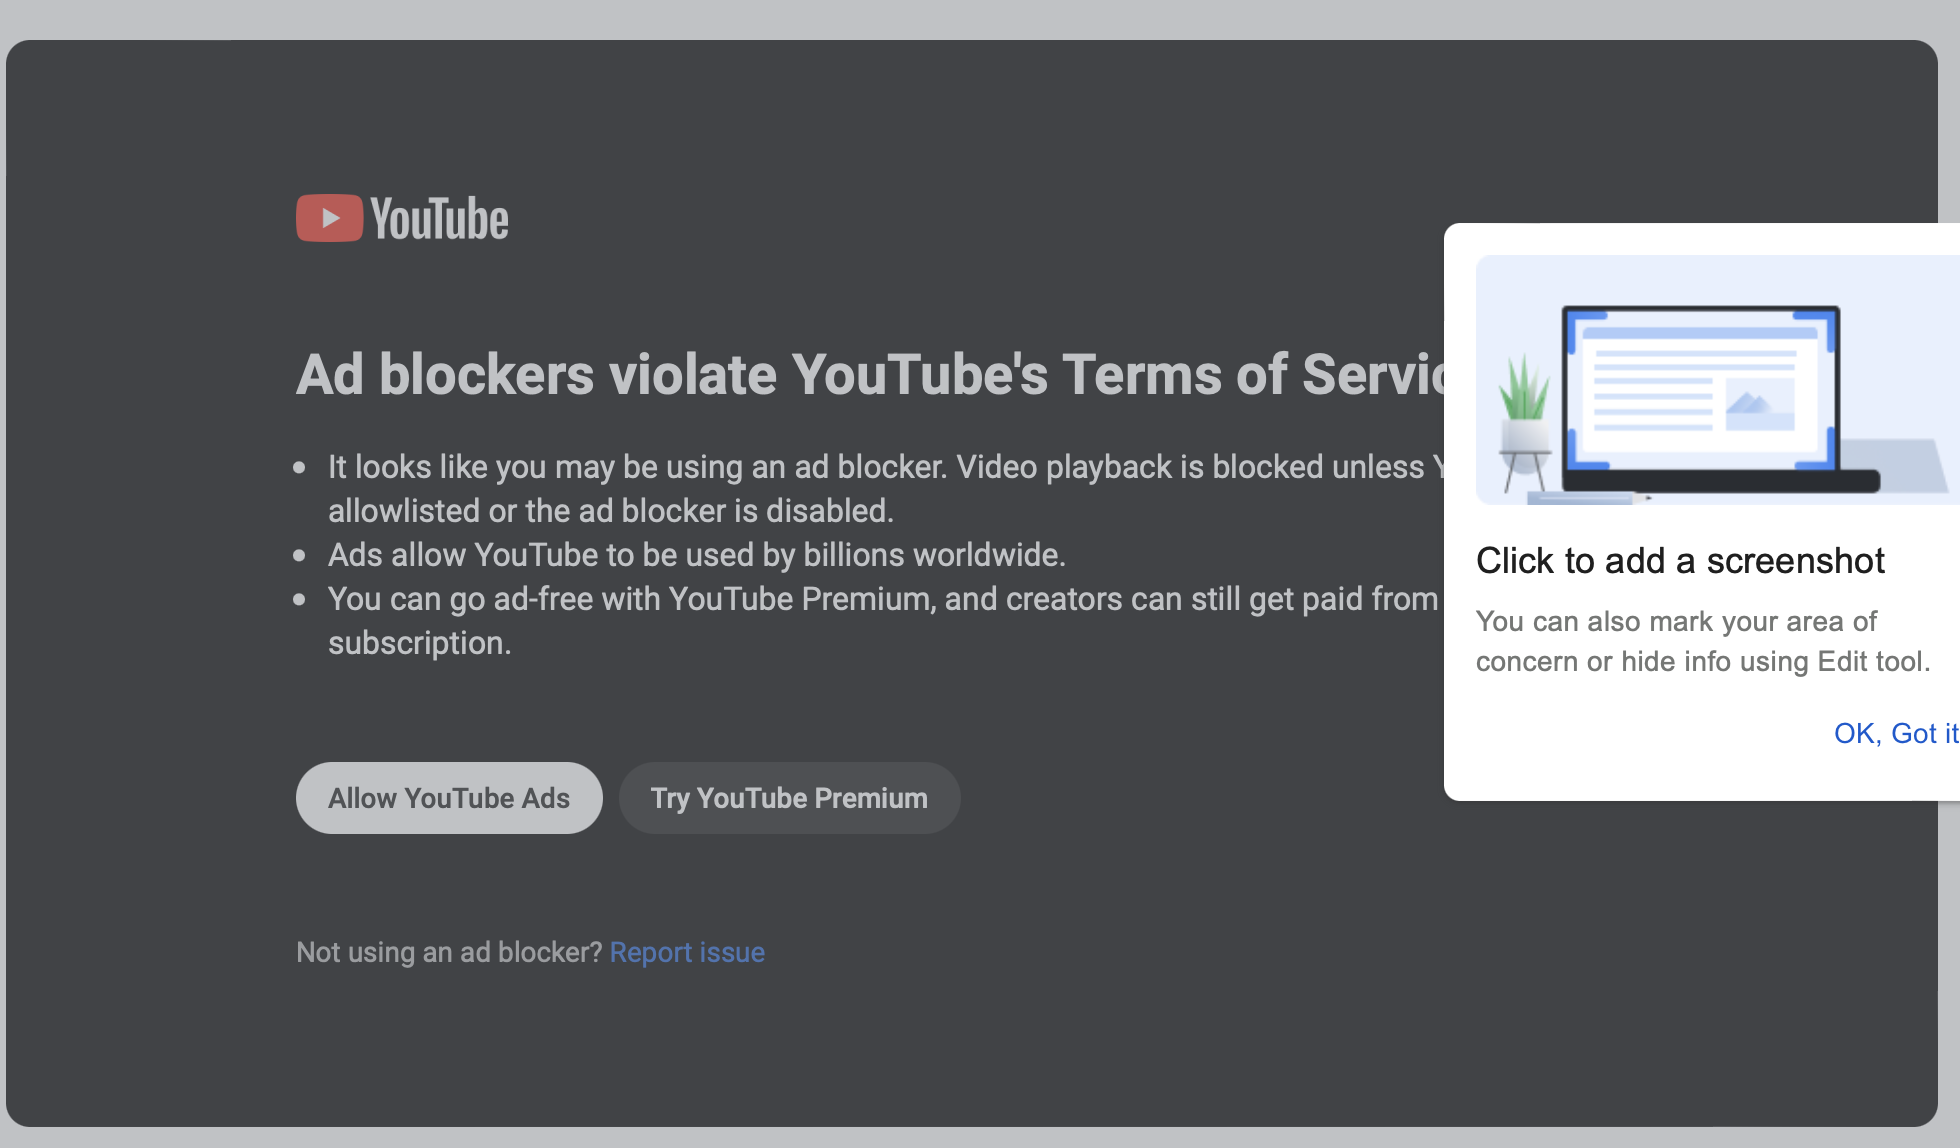The width and height of the screenshot is (1960, 1148).
Task: Click the YouTube wordmark text
Action: 439,220
